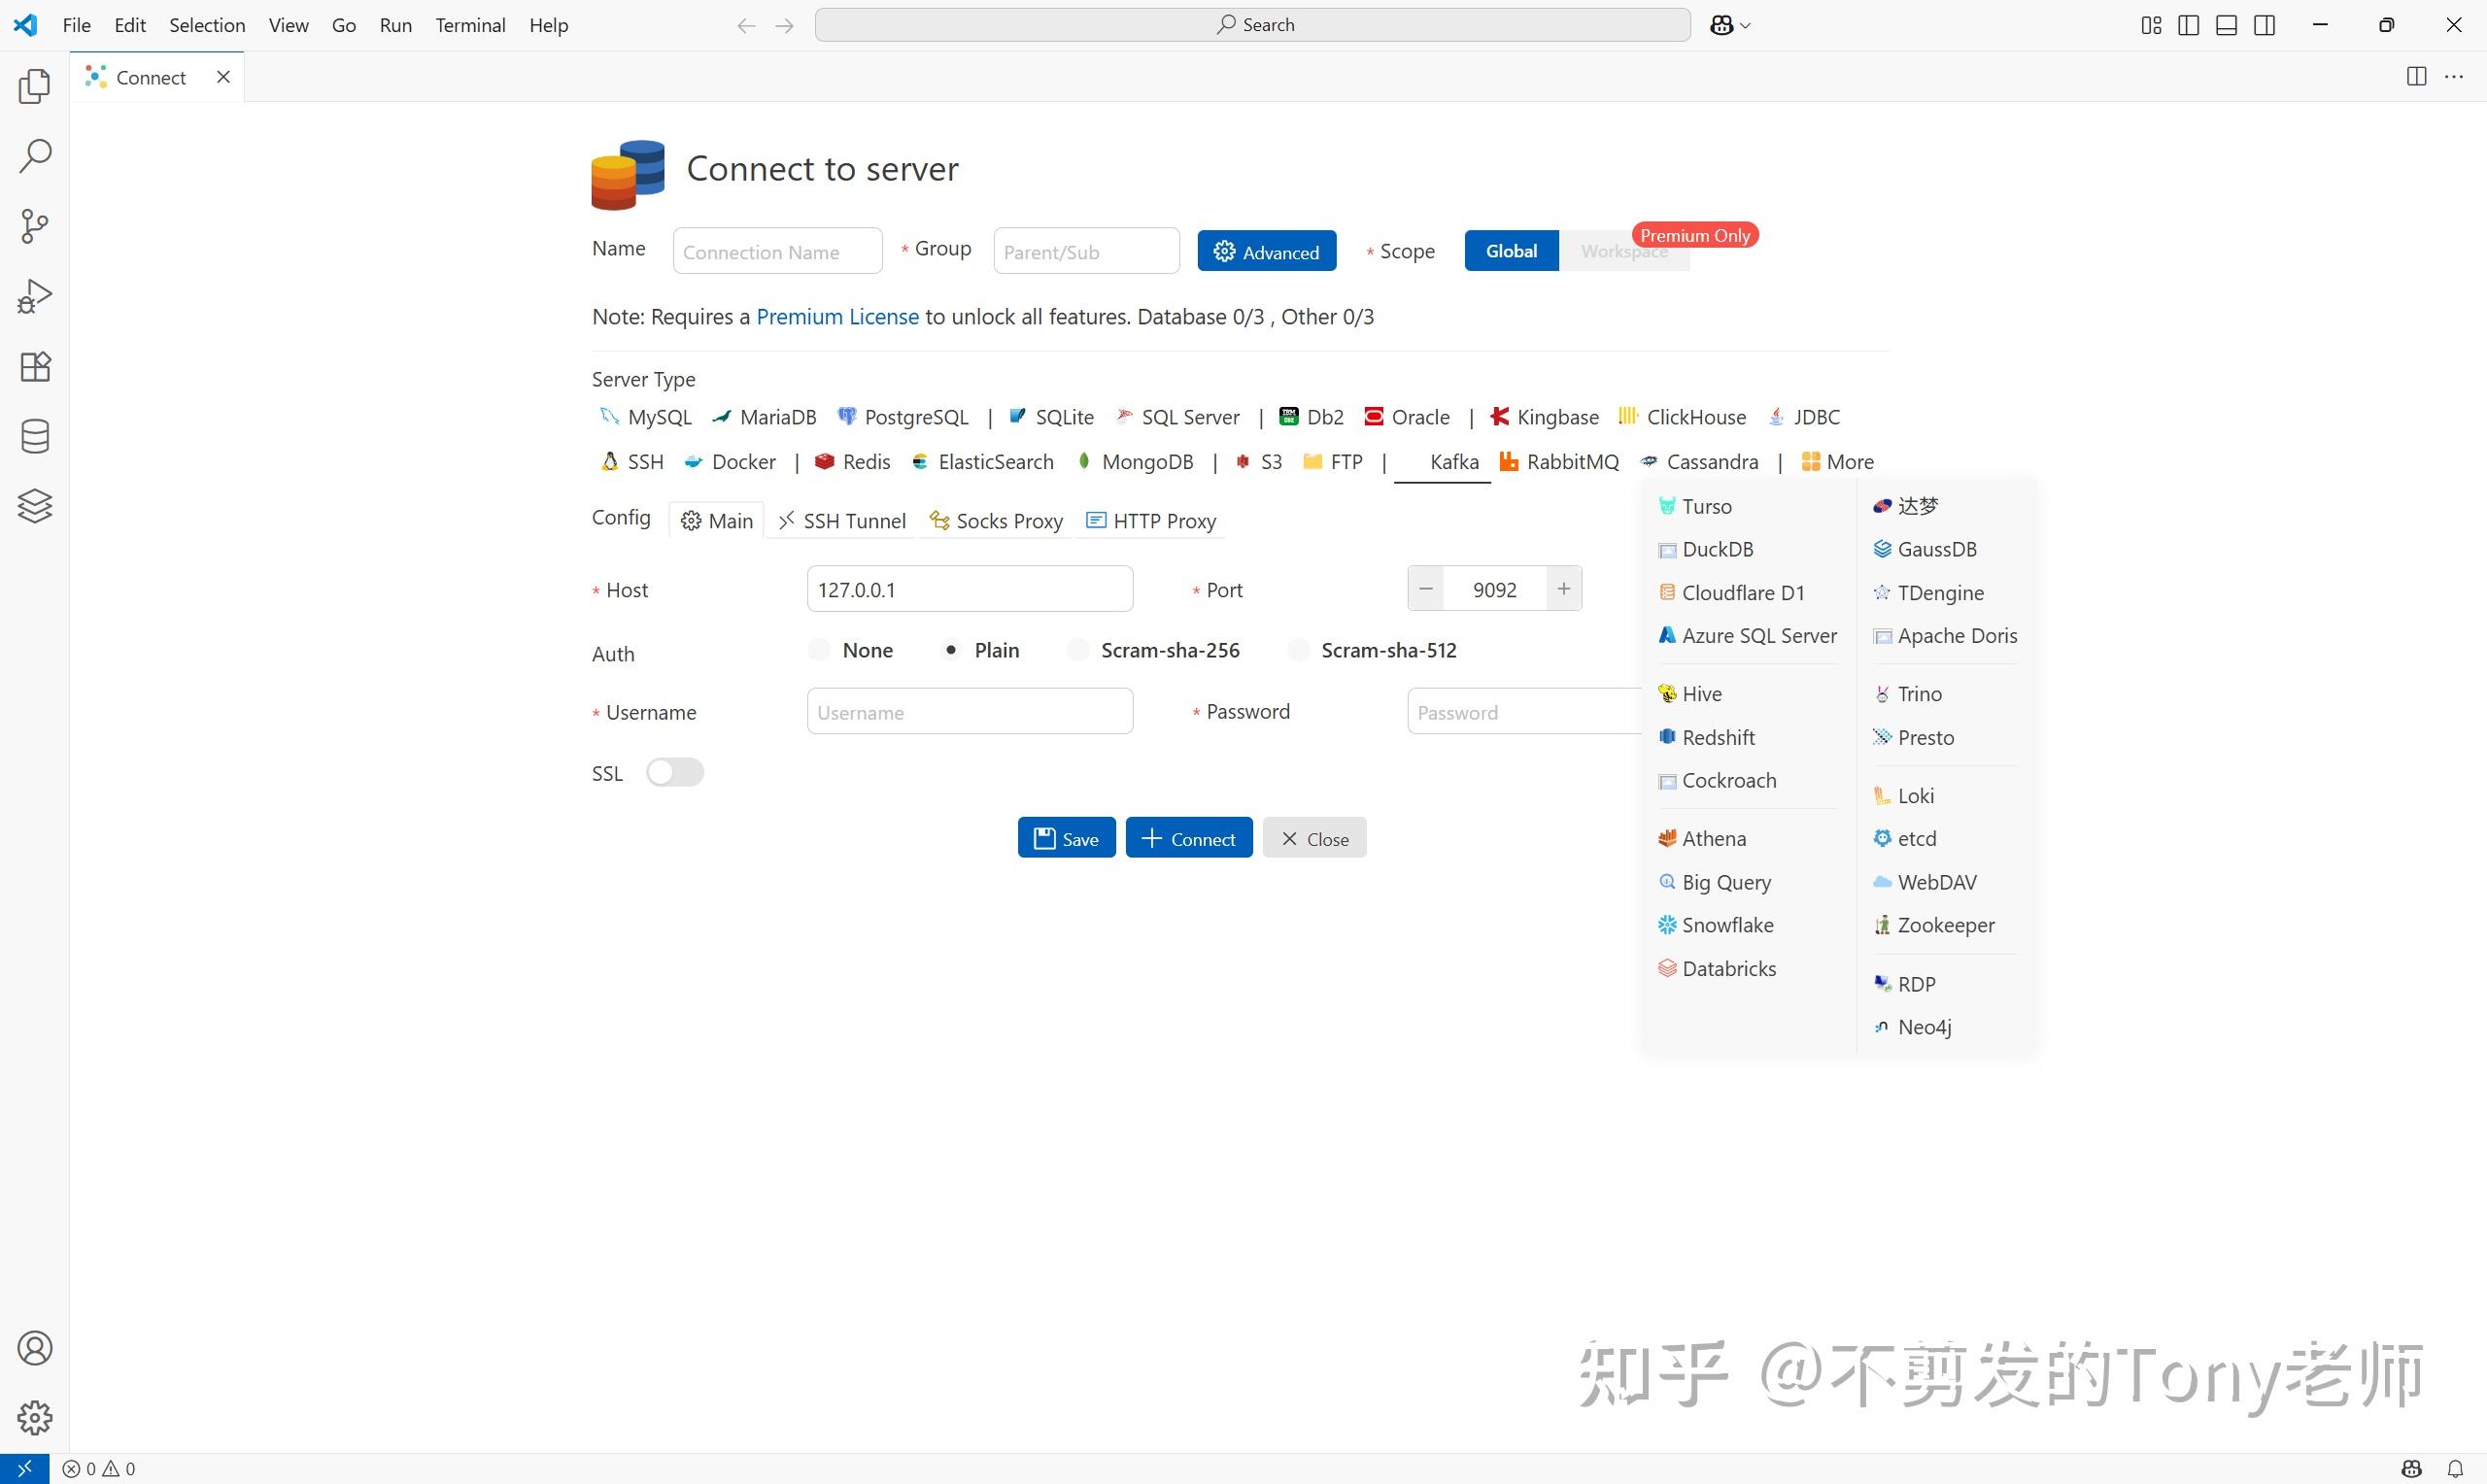2487x1484 pixels.
Task: Open the Extensions view in the sidebar
Action: (x=34, y=367)
